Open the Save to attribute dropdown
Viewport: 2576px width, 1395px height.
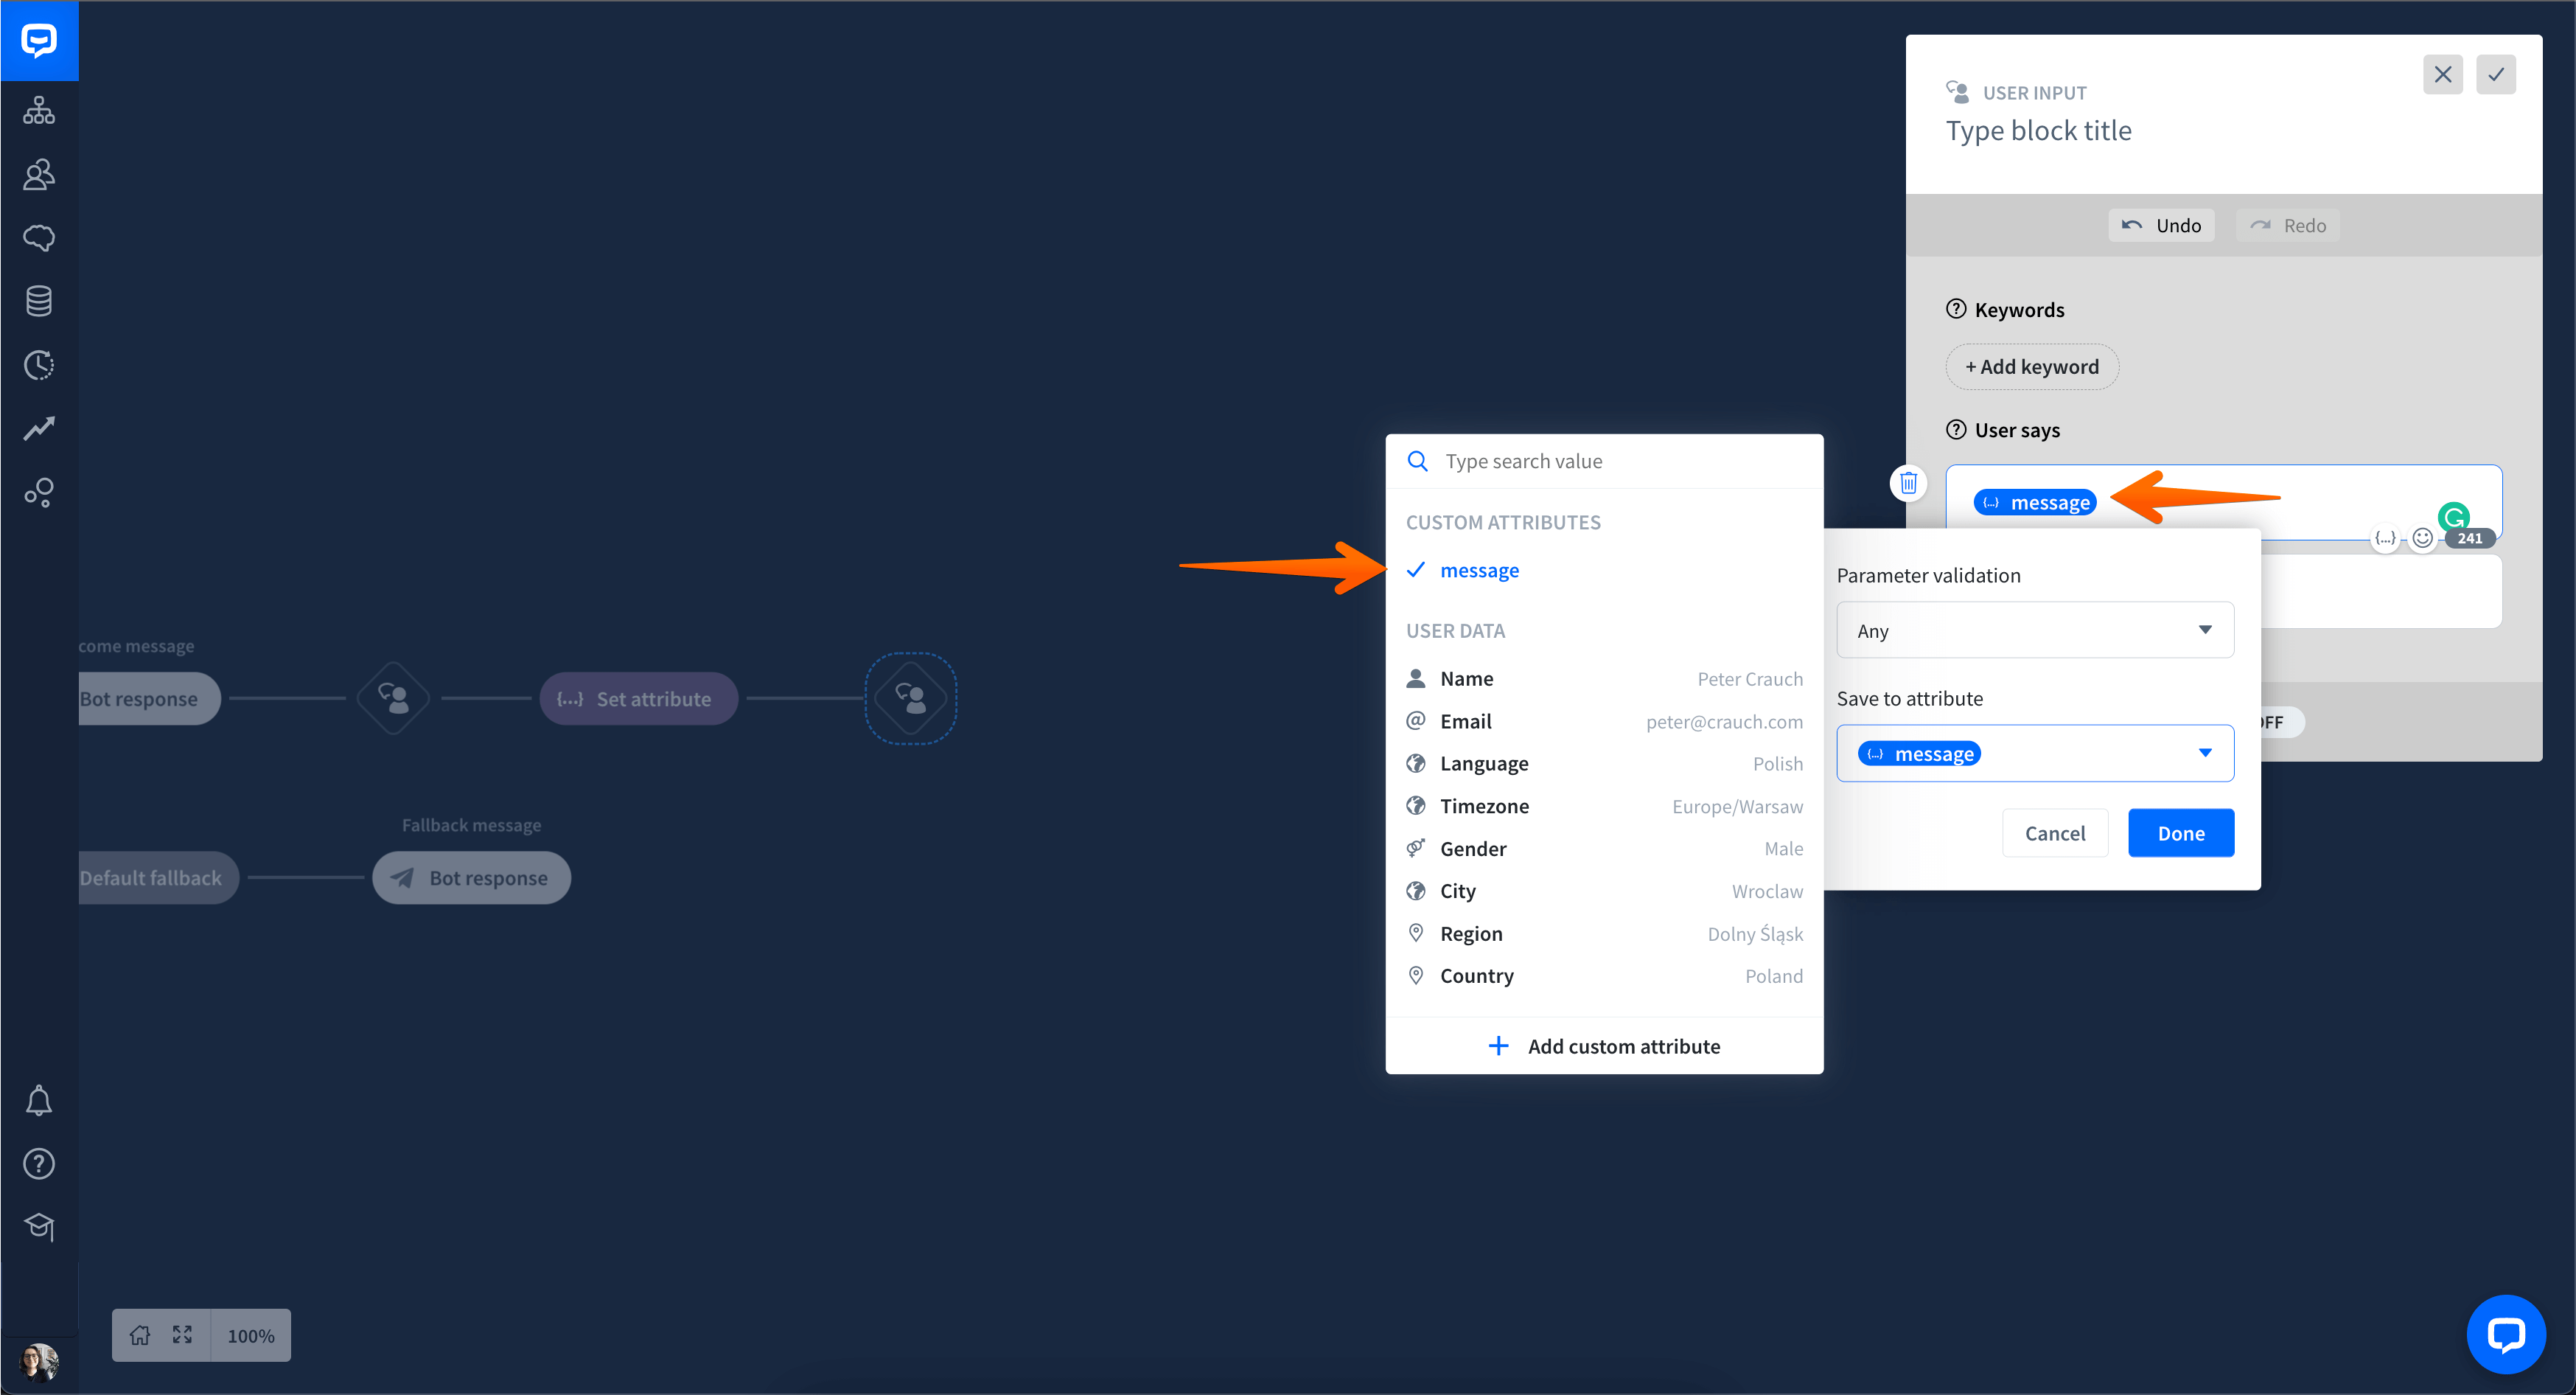tap(2035, 753)
